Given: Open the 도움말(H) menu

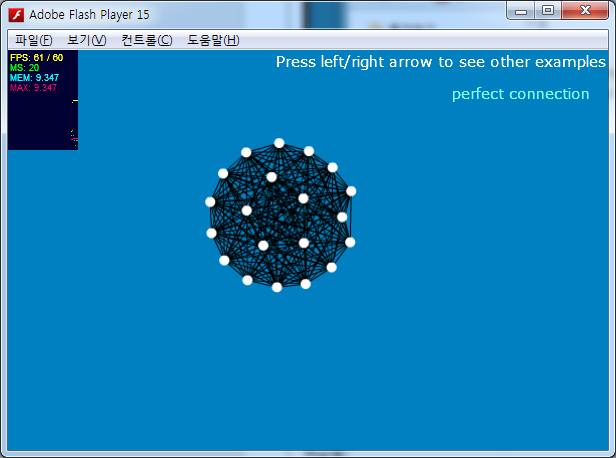Looking at the screenshot, I should [213, 40].
